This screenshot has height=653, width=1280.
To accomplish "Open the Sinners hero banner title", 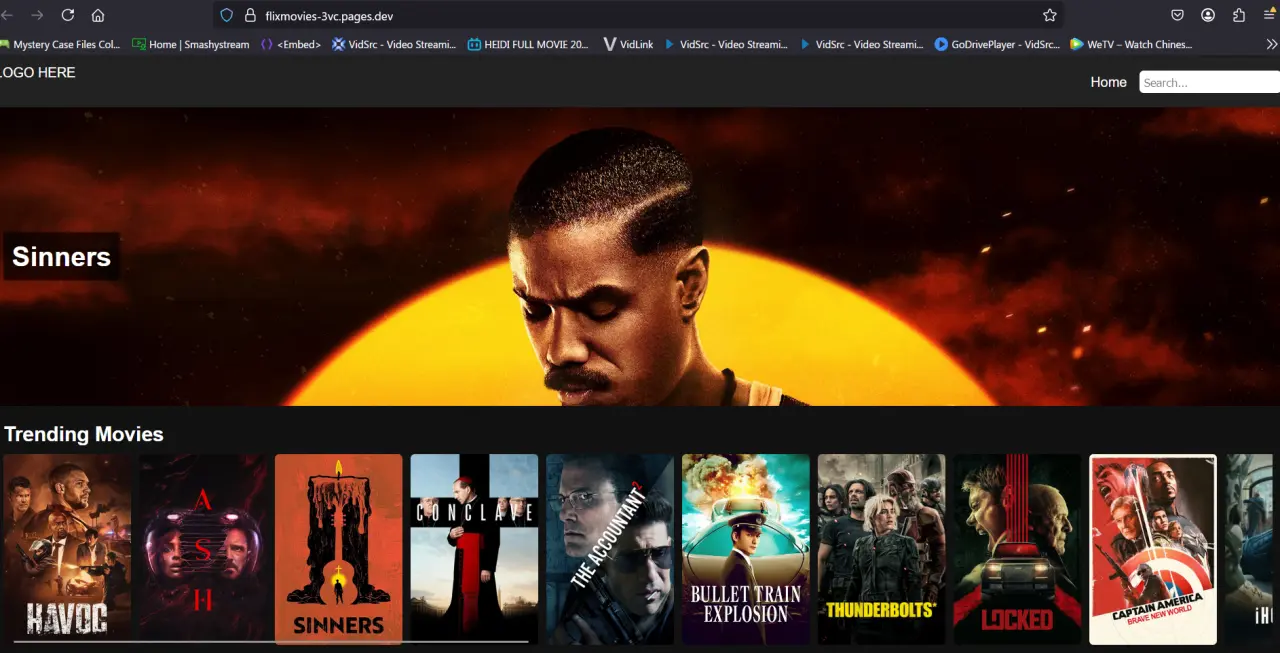I will click(x=61, y=256).
